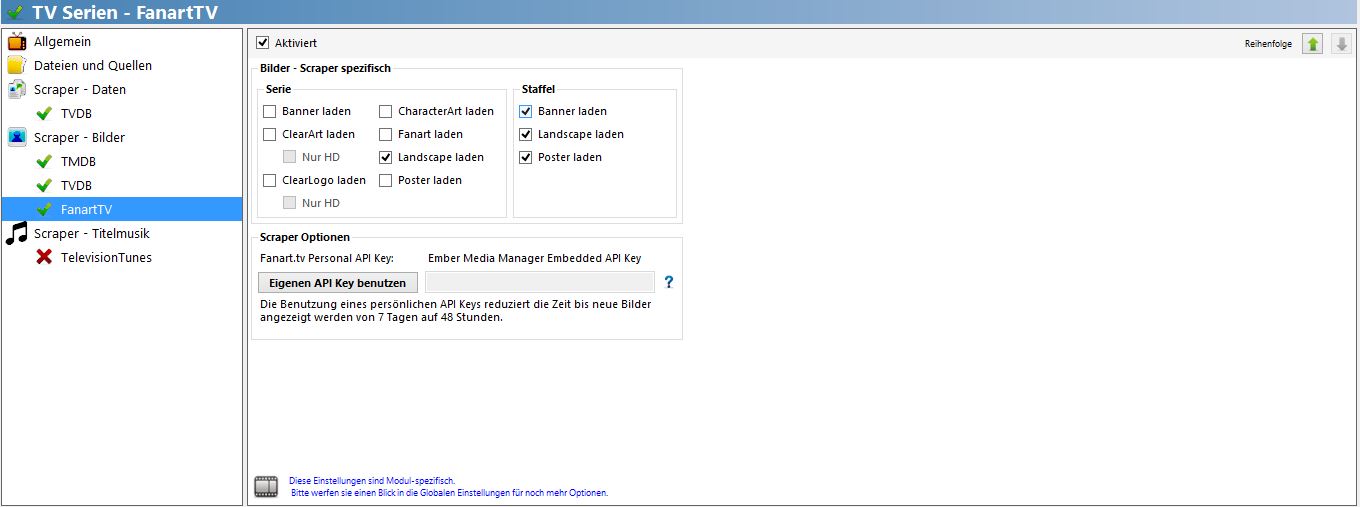Click the Fanart.tv Personal API Key label
The width and height of the screenshot is (1360, 507).
(326, 259)
